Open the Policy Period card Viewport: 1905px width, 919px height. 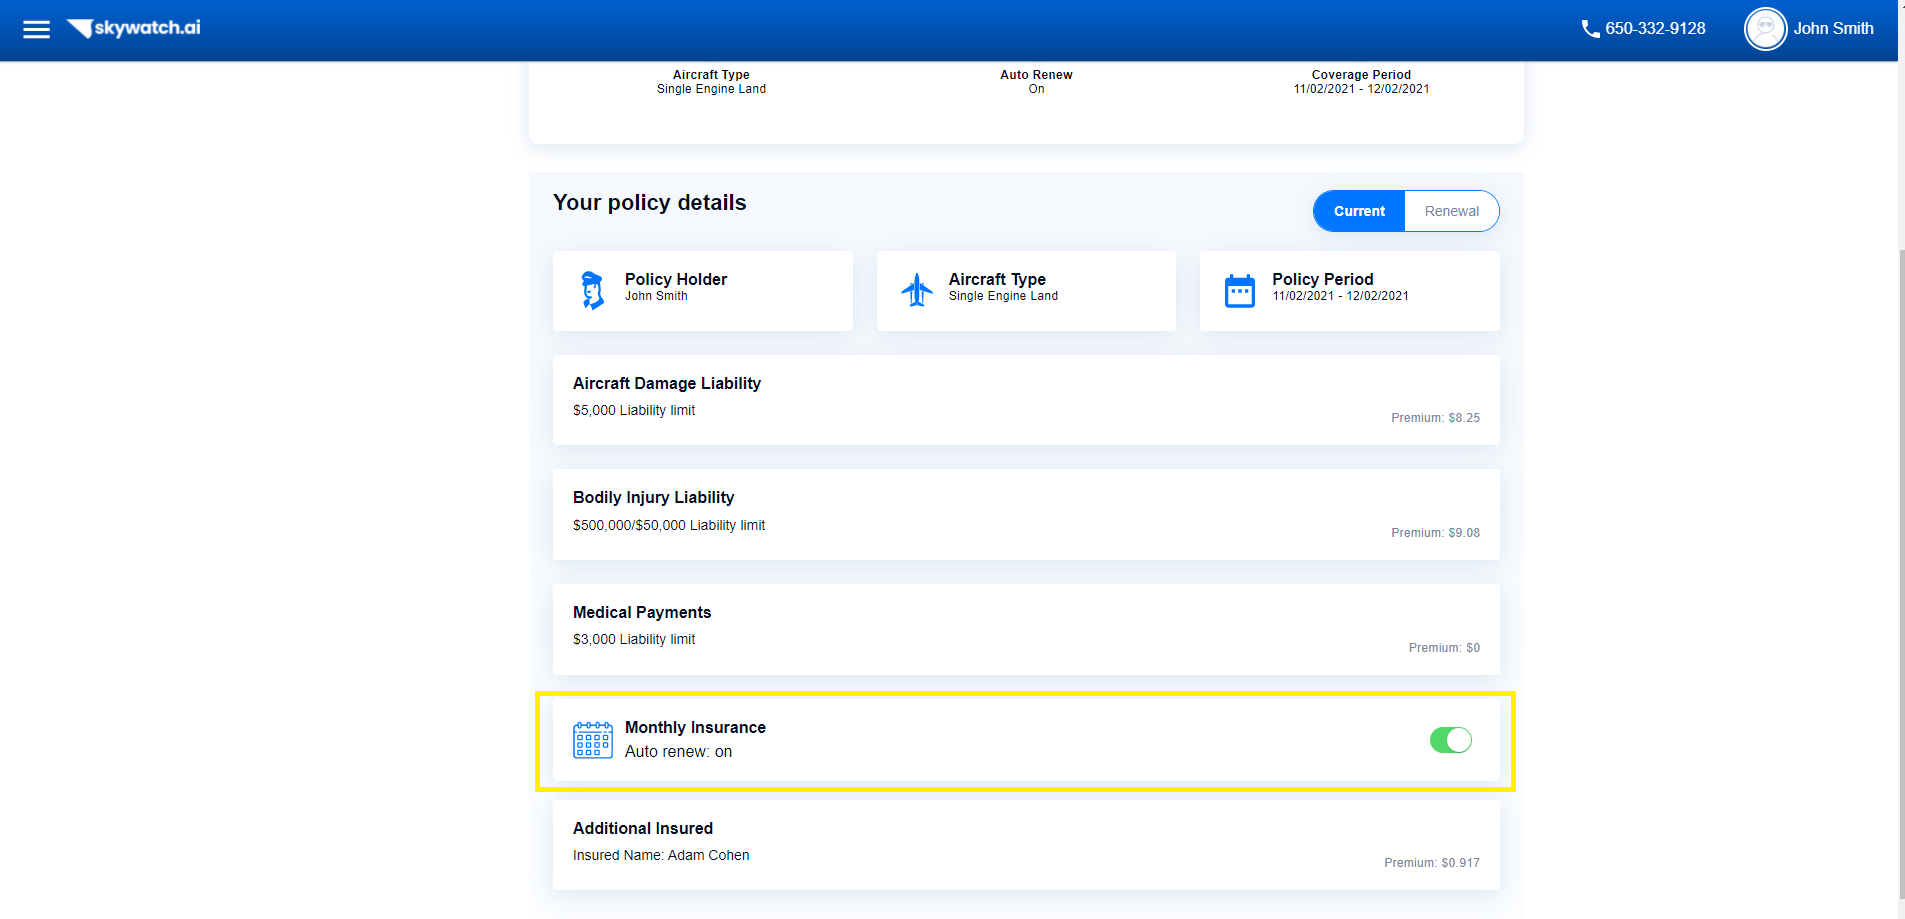point(1350,291)
